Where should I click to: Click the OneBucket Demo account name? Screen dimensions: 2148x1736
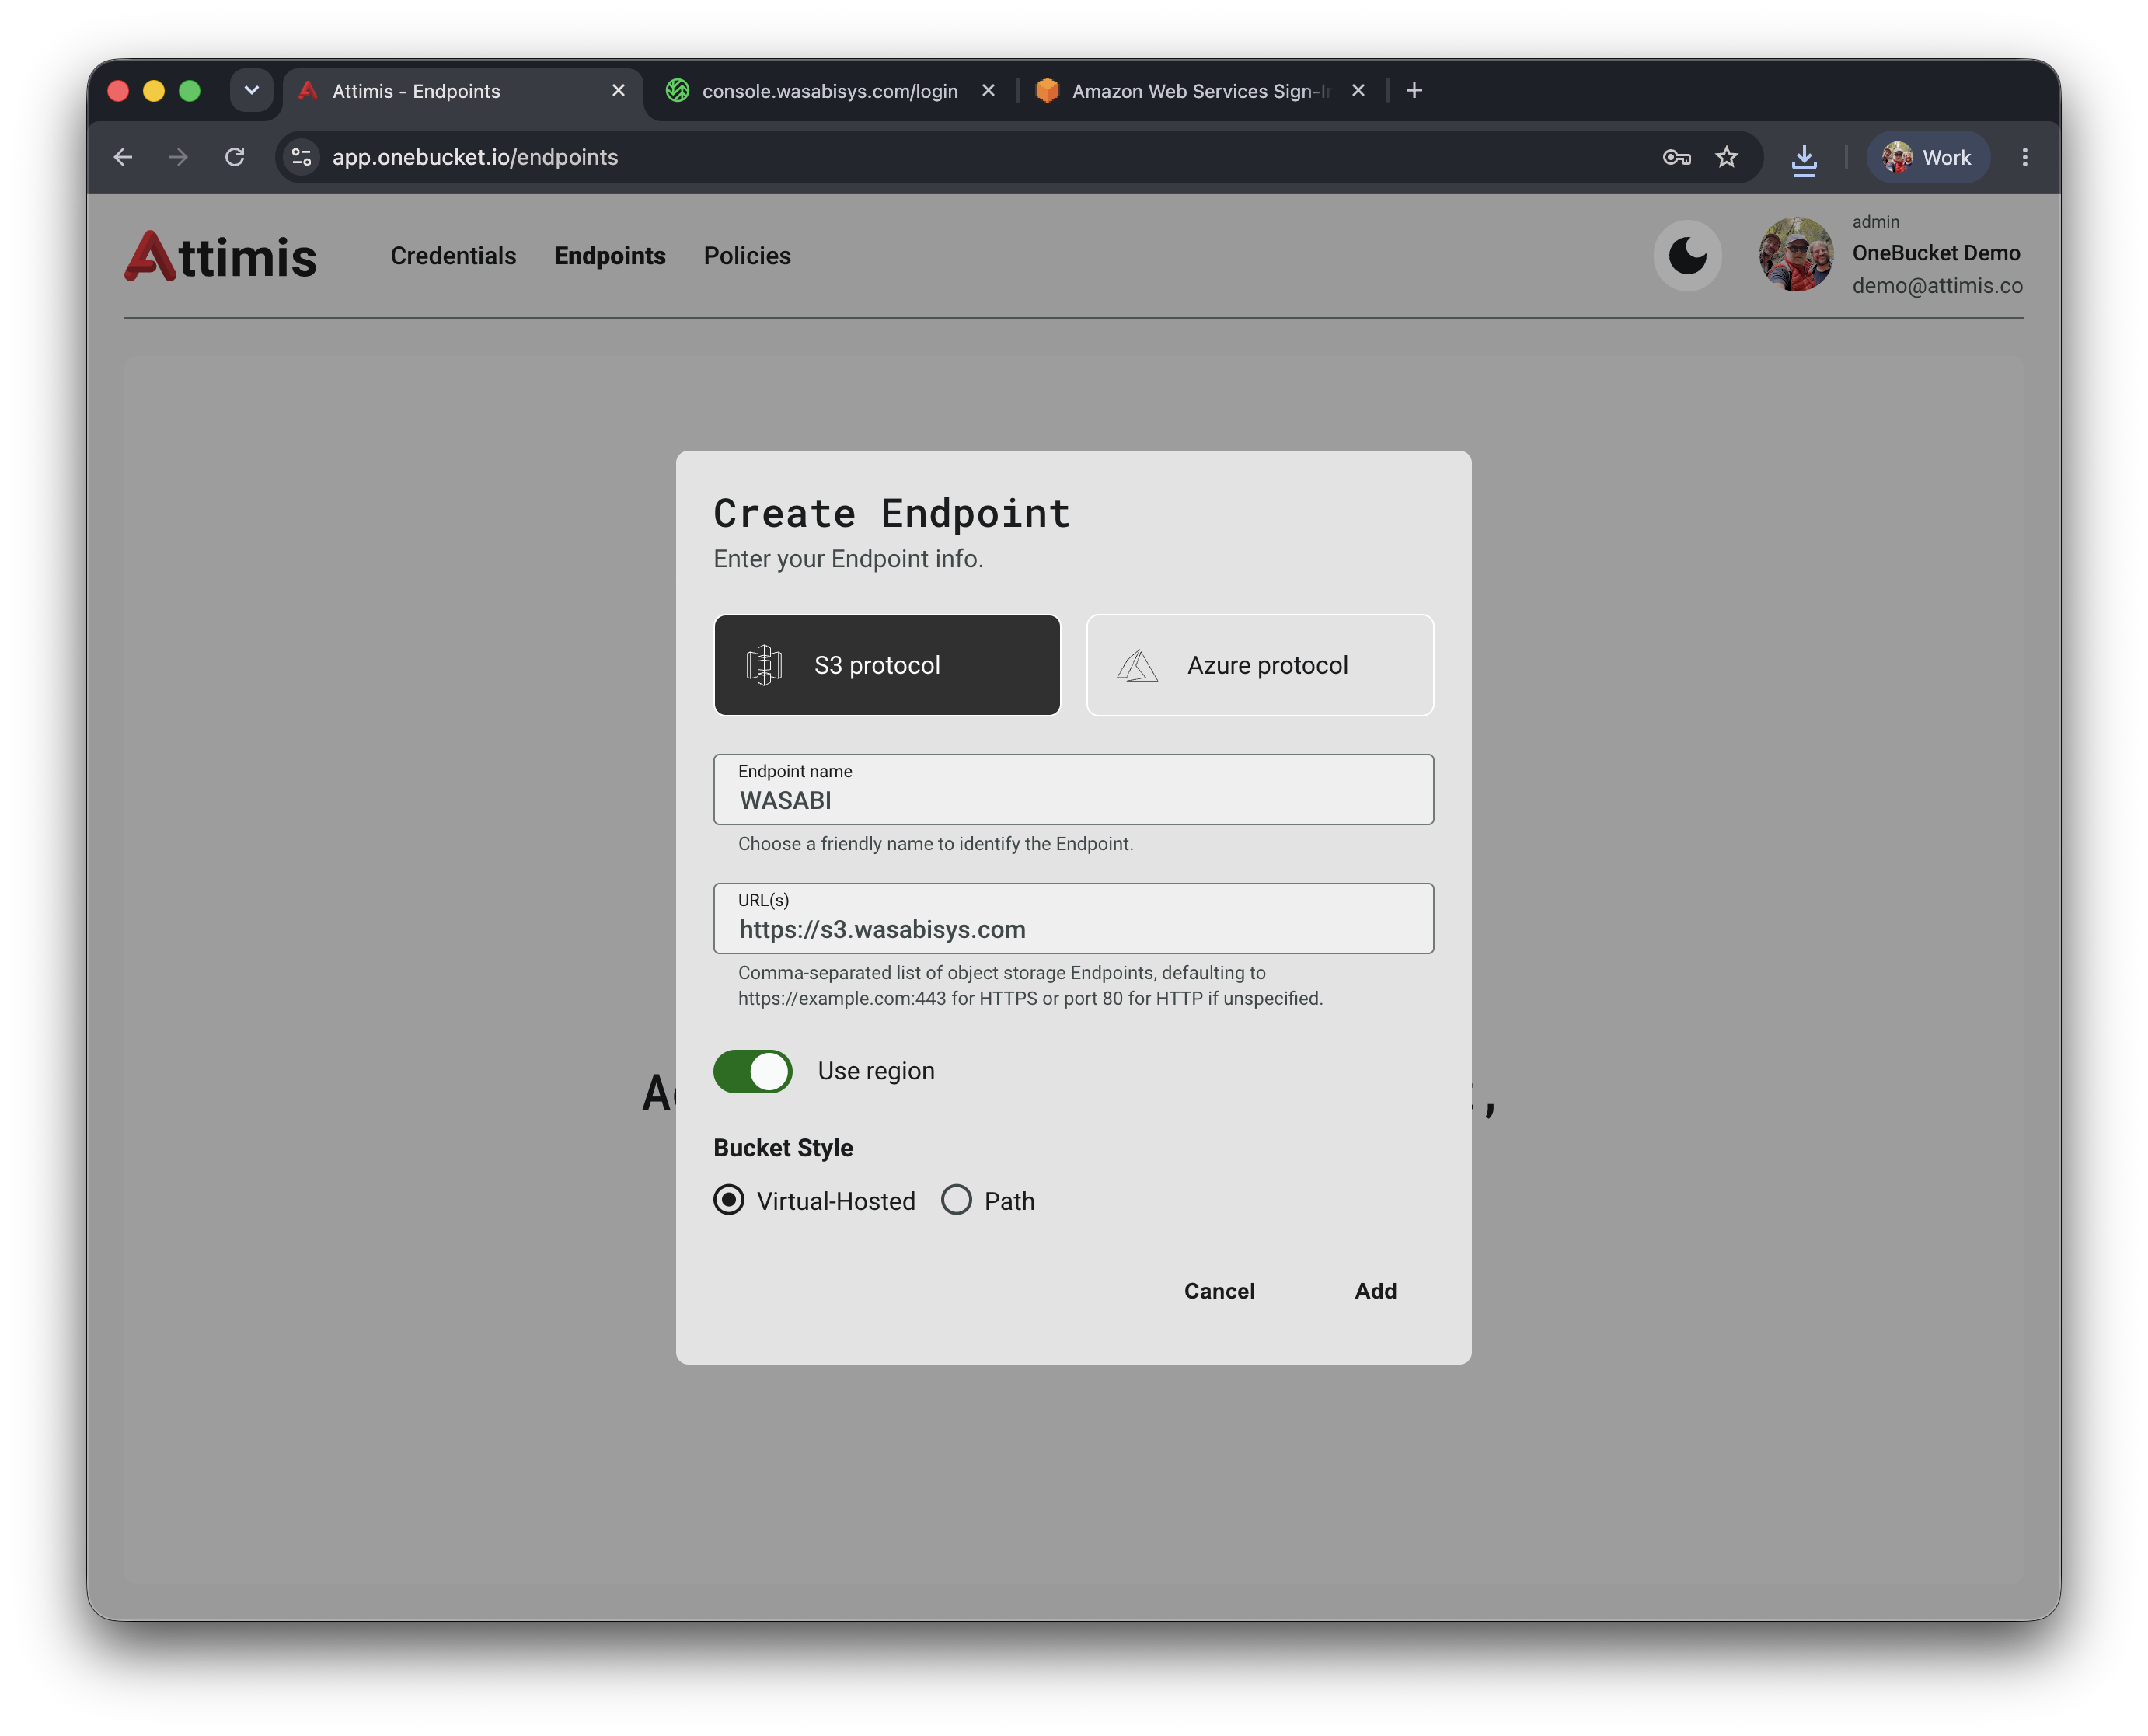point(1936,253)
